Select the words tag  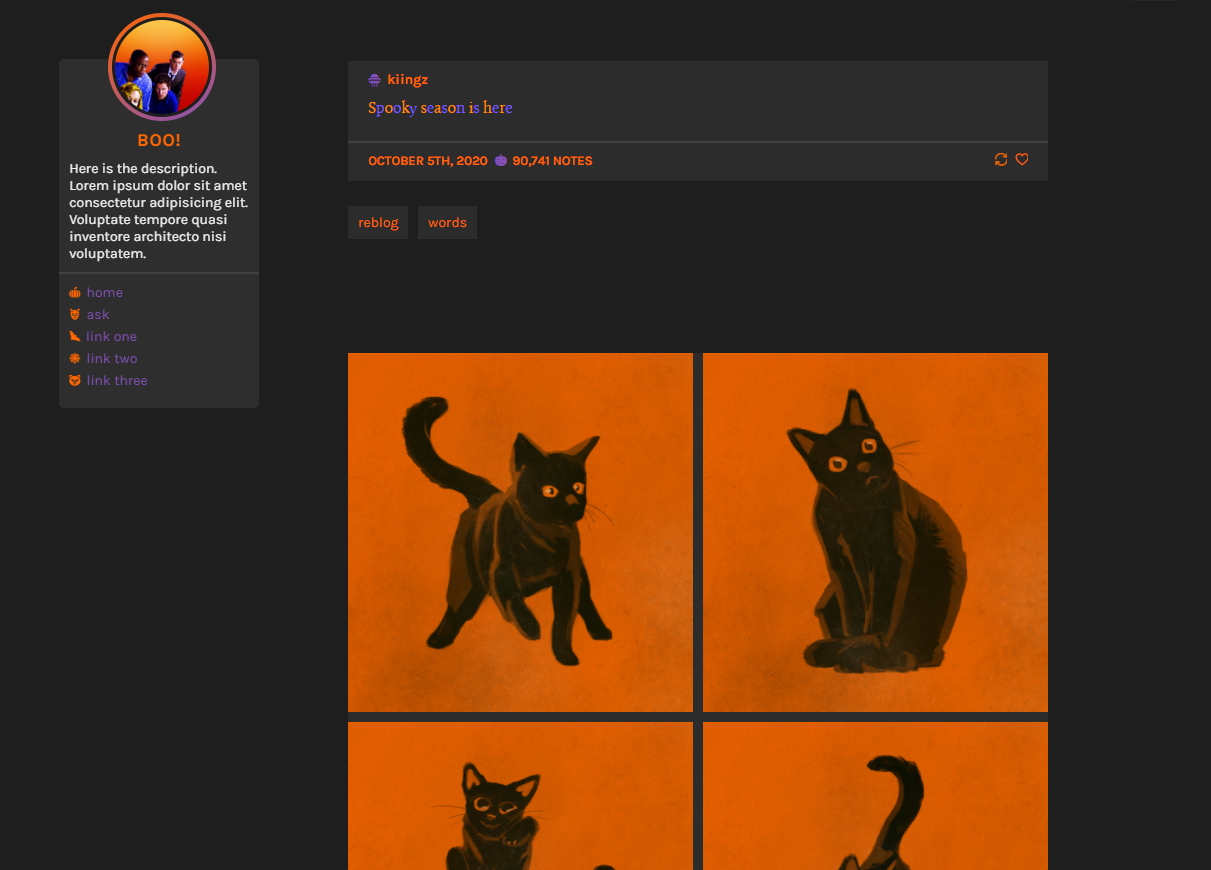pyautogui.click(x=447, y=223)
